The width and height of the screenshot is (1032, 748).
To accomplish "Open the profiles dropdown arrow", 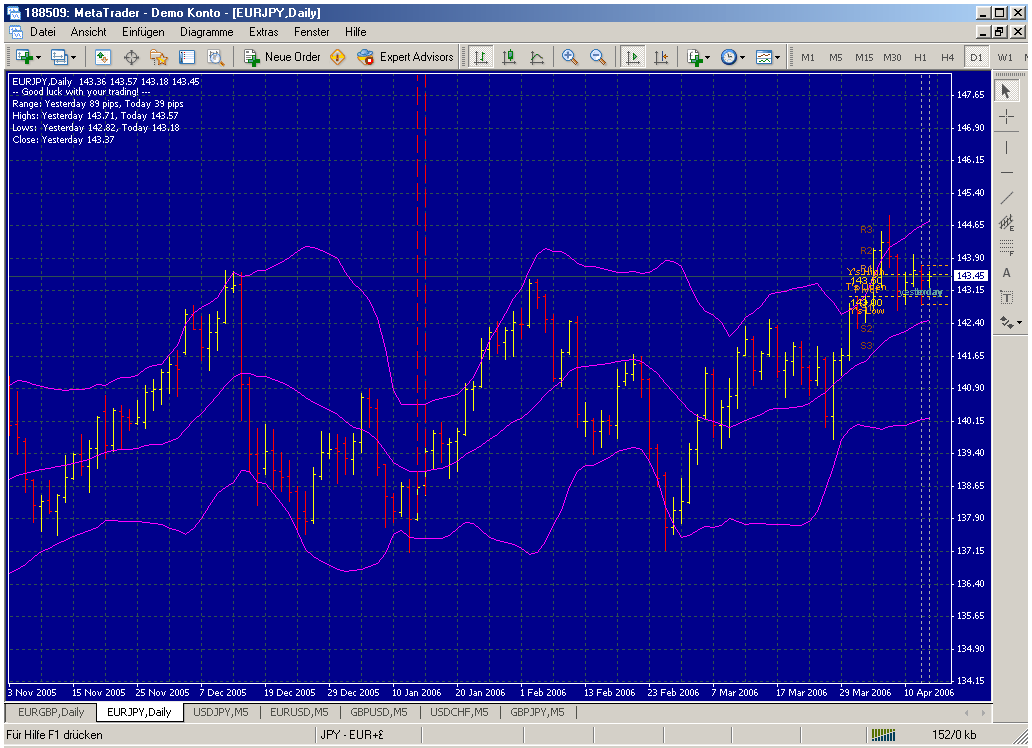I will pos(73,58).
